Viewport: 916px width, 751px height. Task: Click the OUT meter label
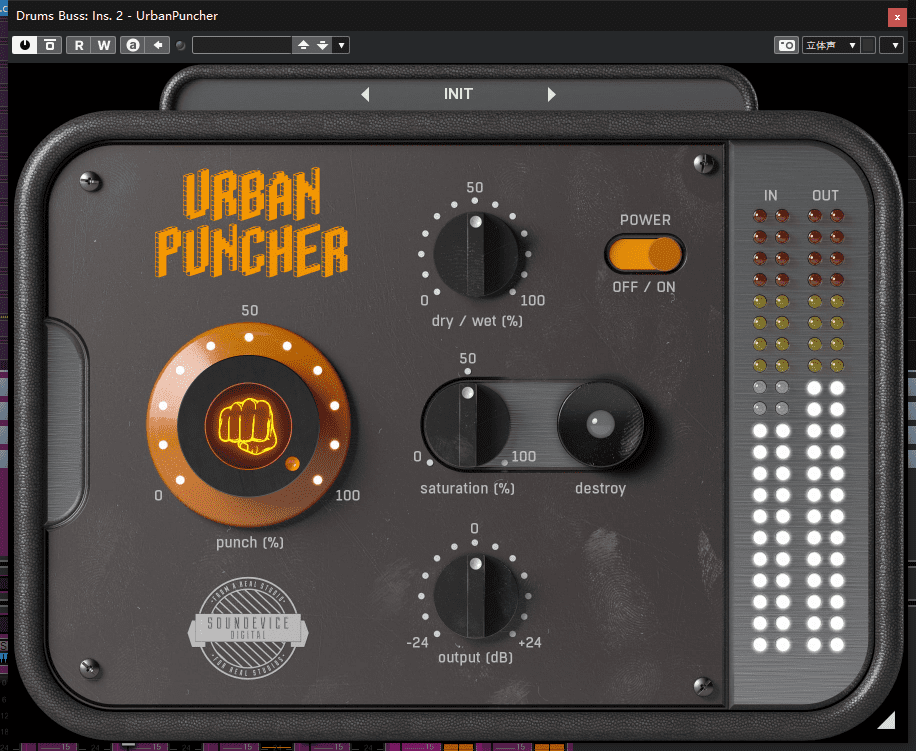pos(825,196)
